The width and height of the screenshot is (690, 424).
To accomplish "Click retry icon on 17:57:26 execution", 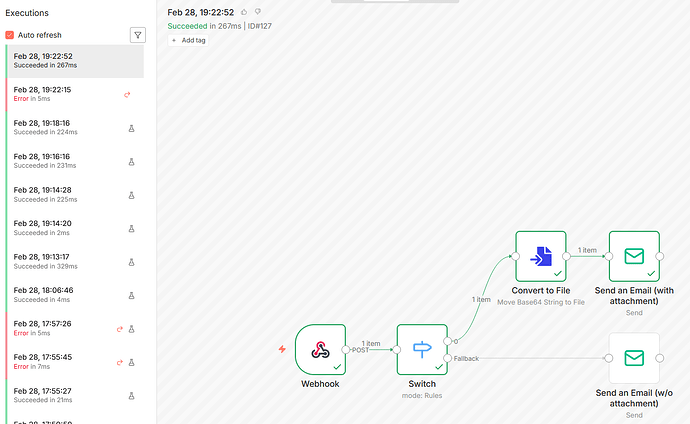I will [119, 329].
